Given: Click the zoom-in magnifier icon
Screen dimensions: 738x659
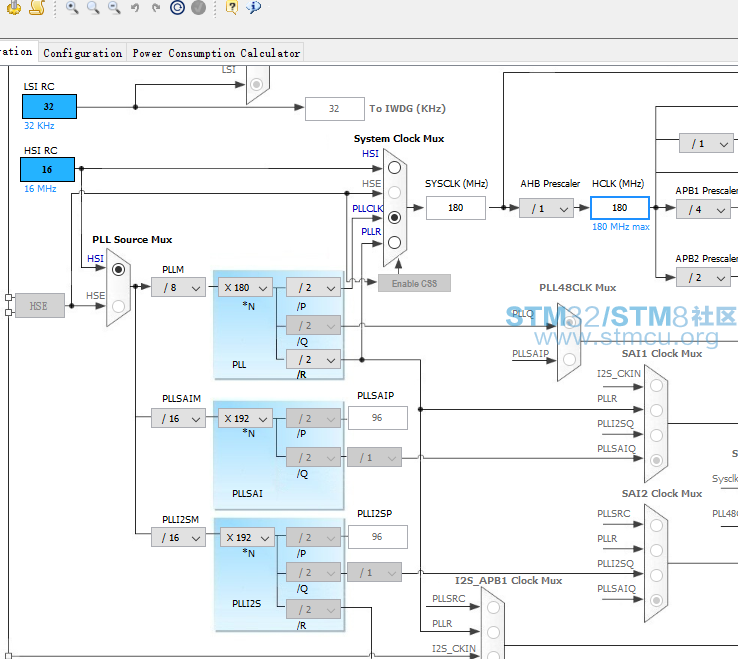Looking at the screenshot, I should coord(72,7).
